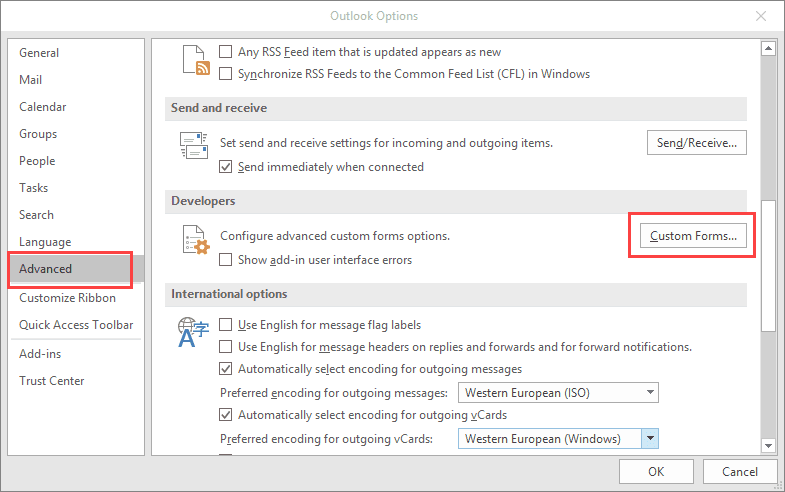Click the RSS feed document icon
This screenshot has width=785, height=492.
pos(196,61)
